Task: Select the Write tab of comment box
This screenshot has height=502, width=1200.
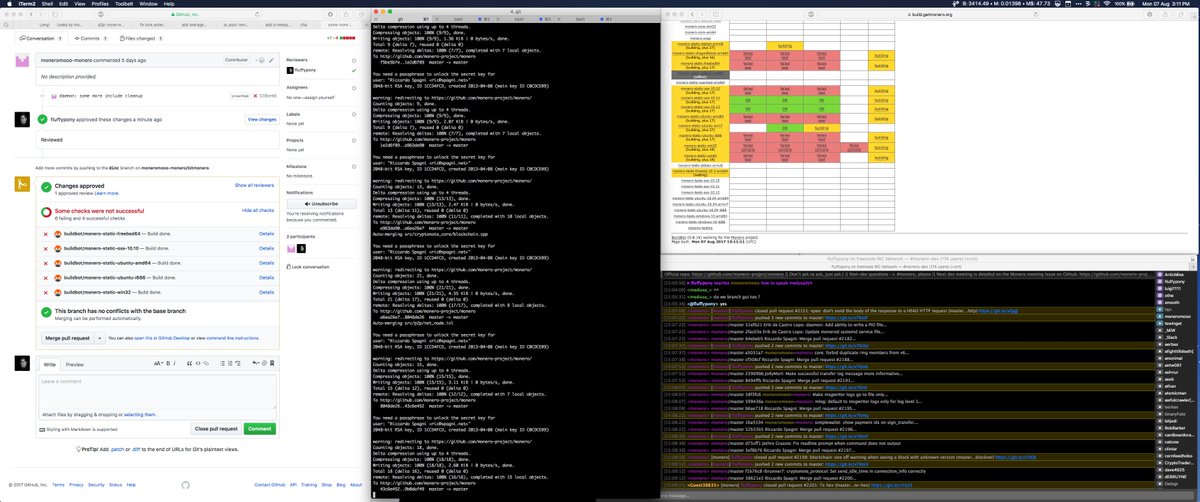Action: [x=50, y=364]
